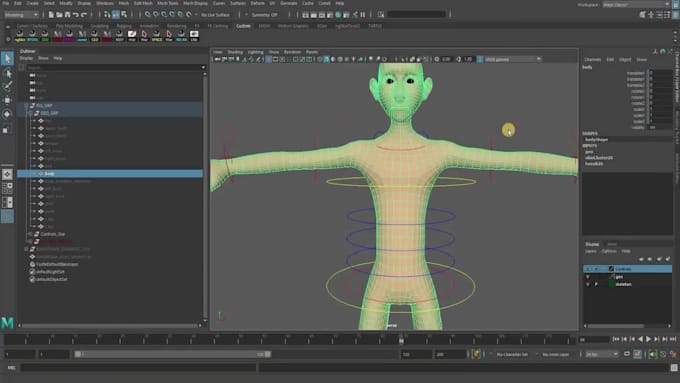Switch to single perspective pane layout

[x=7, y=174]
